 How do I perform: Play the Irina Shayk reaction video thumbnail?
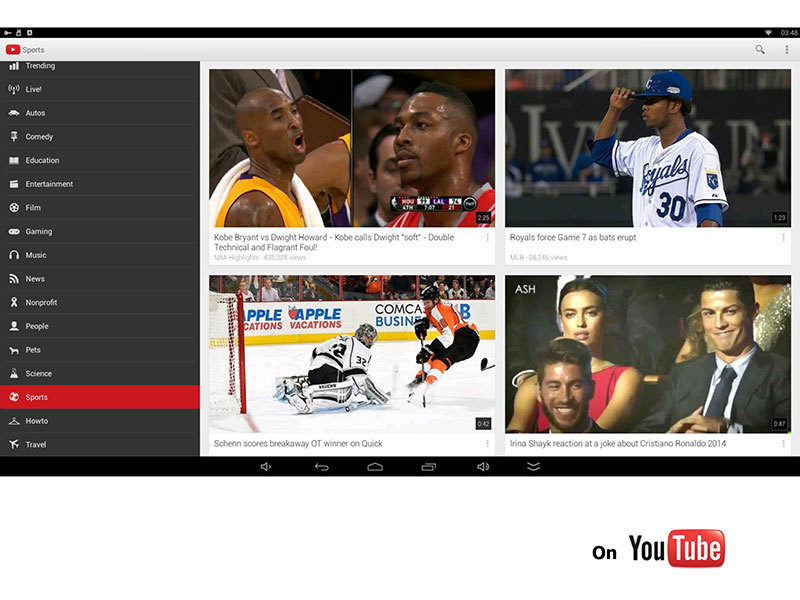tap(647, 354)
